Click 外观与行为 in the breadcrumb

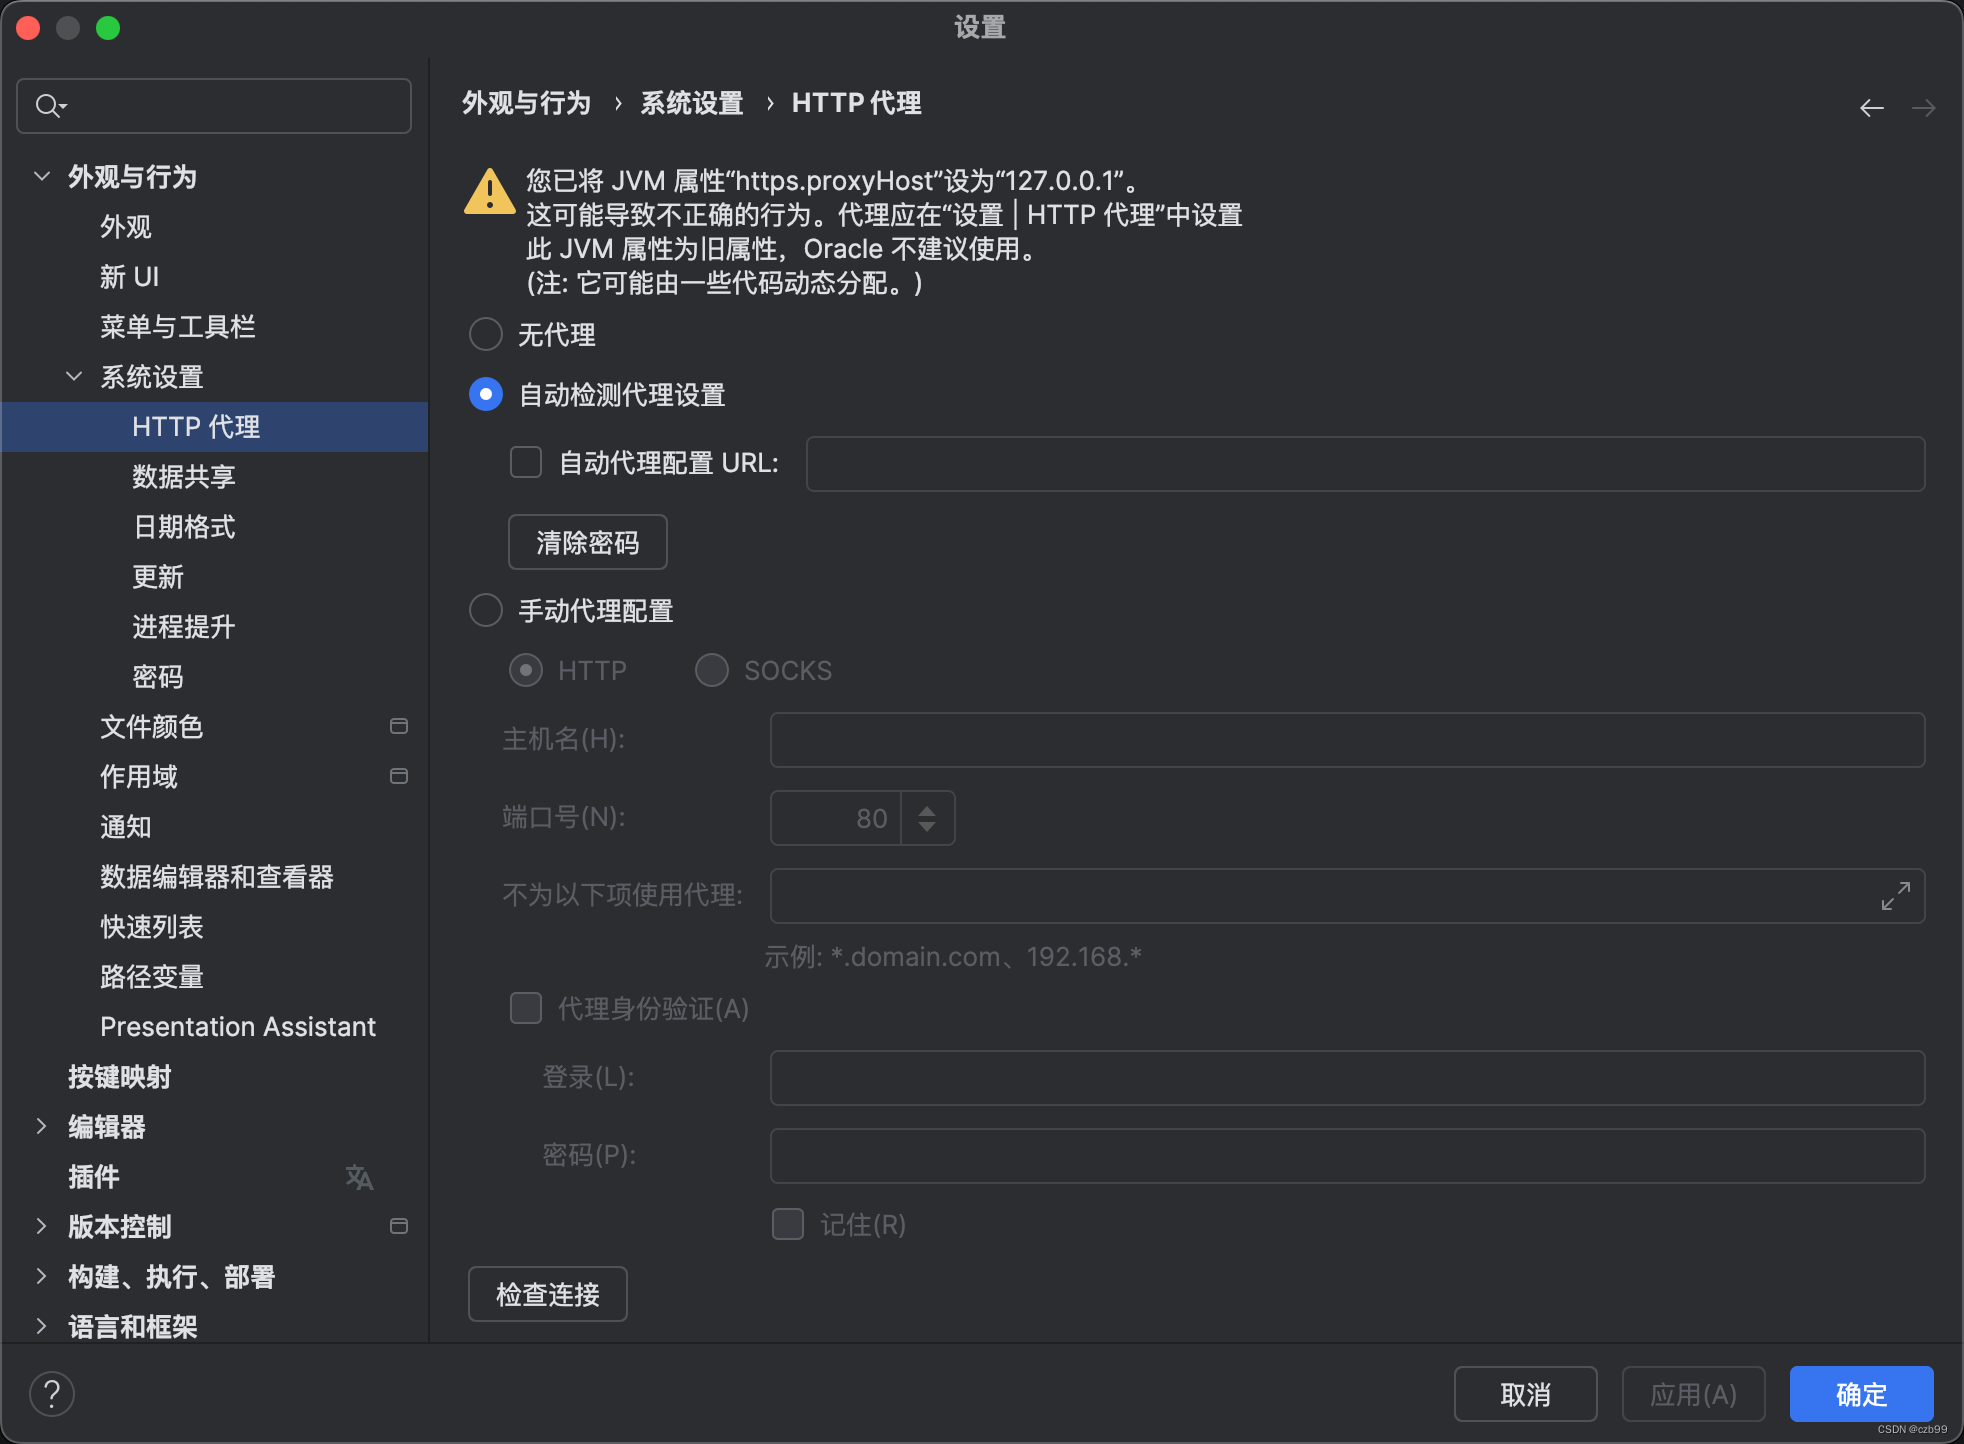tap(527, 103)
